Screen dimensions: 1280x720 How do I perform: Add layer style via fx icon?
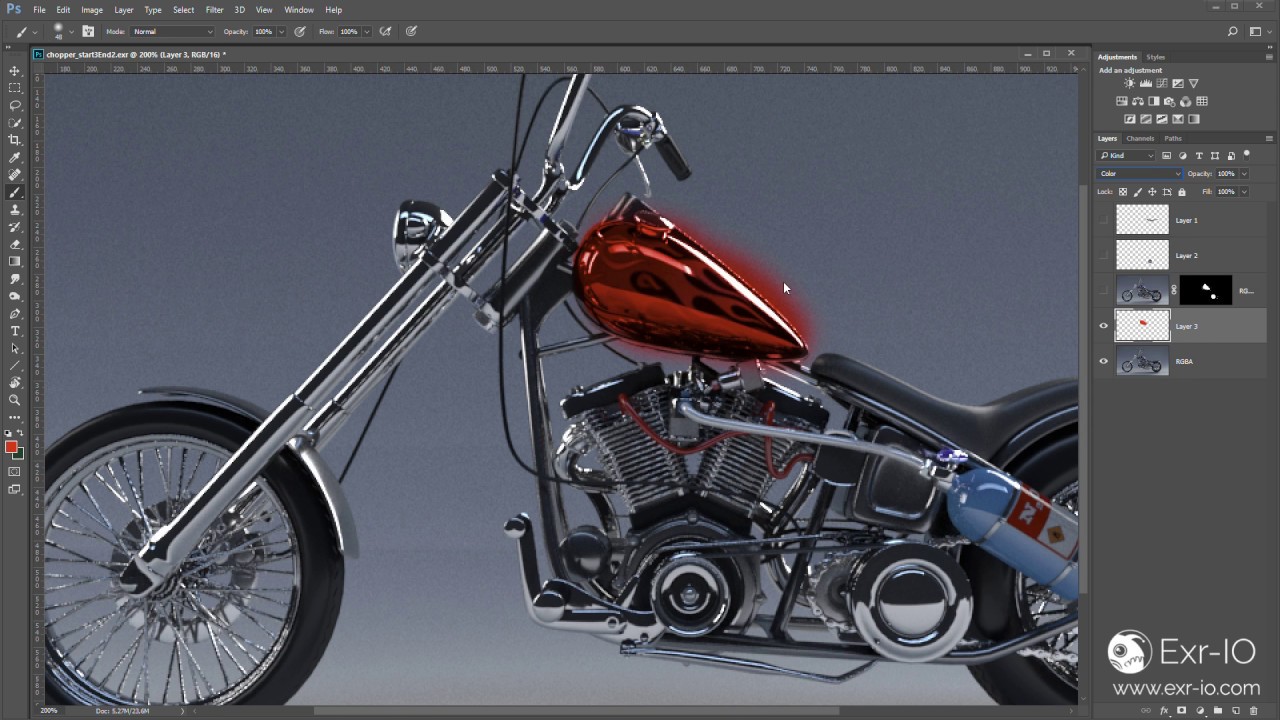click(x=1164, y=711)
